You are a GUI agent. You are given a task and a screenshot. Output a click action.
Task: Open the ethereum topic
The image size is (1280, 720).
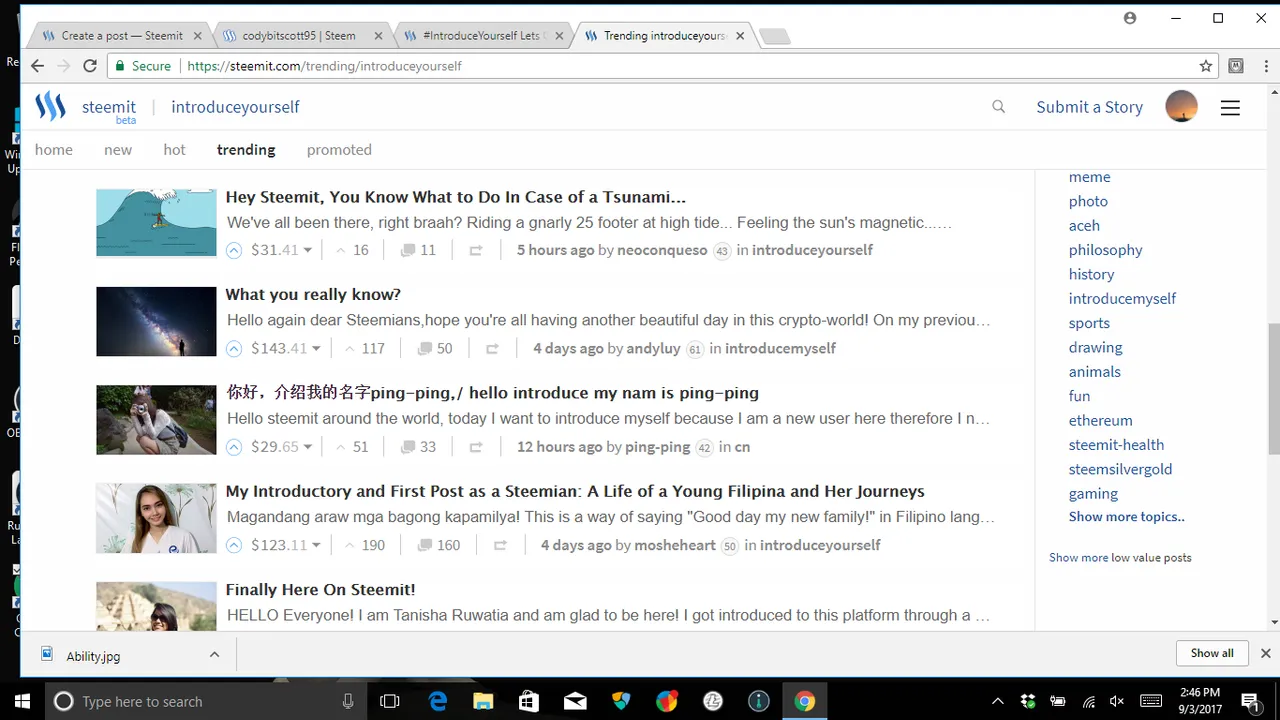pyautogui.click(x=1100, y=420)
